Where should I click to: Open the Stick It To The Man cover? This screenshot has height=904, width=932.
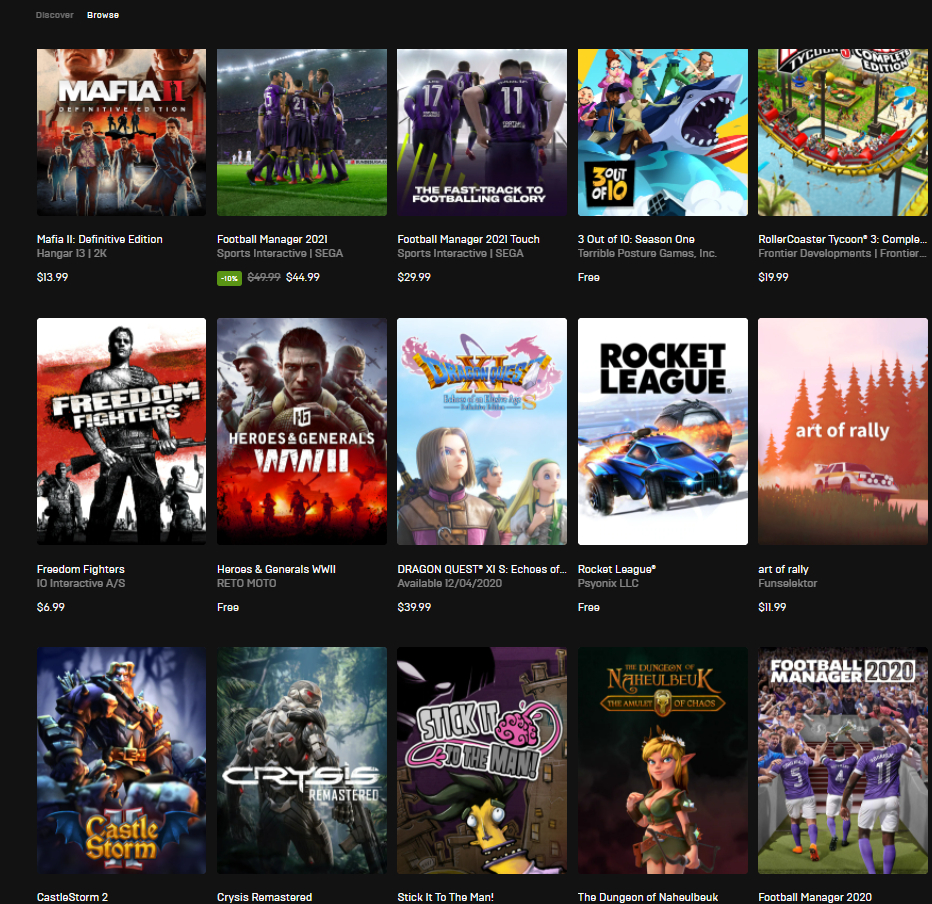(482, 760)
